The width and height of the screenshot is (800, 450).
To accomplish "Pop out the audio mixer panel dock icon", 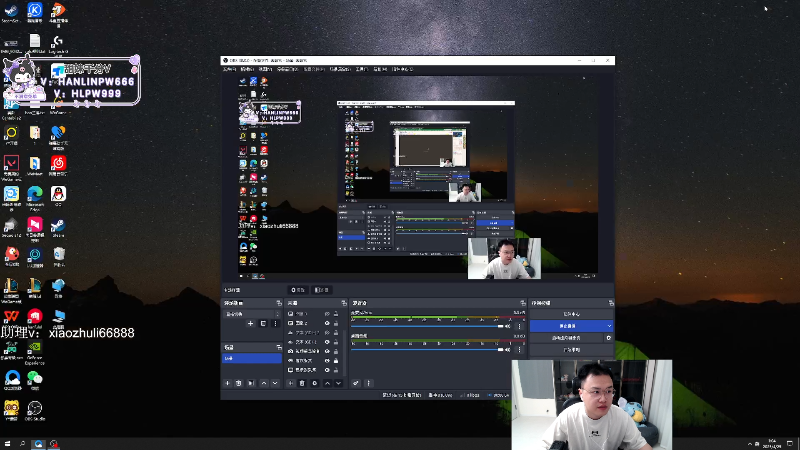I will pos(522,303).
